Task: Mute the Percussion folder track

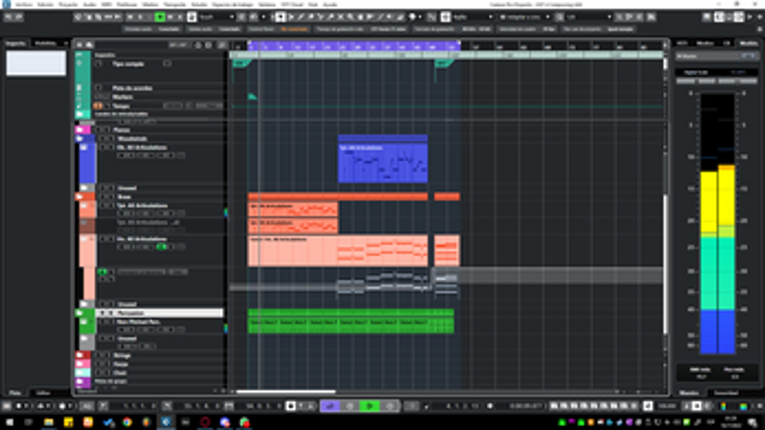Action: pos(103,313)
